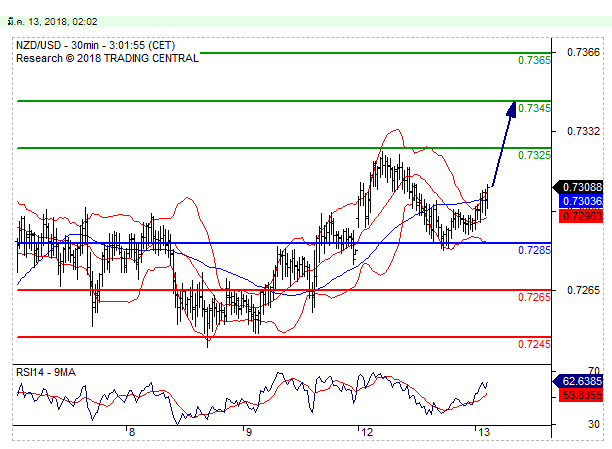Click the RSI14 - 9MA indicator label

click(46, 372)
